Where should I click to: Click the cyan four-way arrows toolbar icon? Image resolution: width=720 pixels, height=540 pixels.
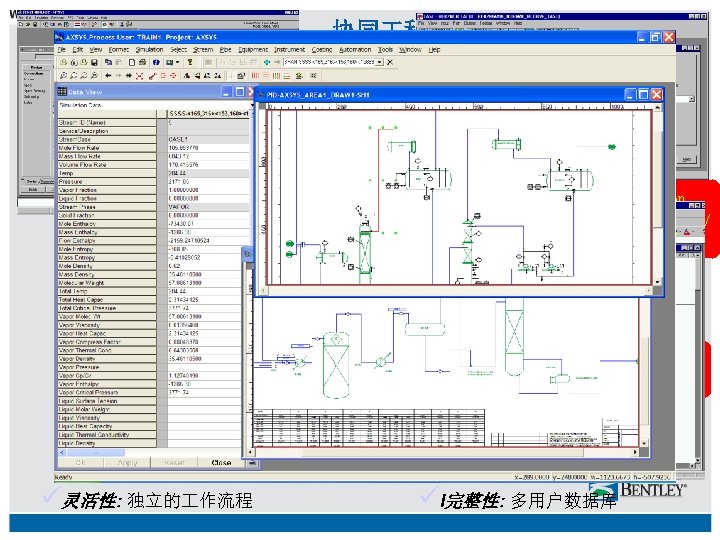[x=266, y=62]
